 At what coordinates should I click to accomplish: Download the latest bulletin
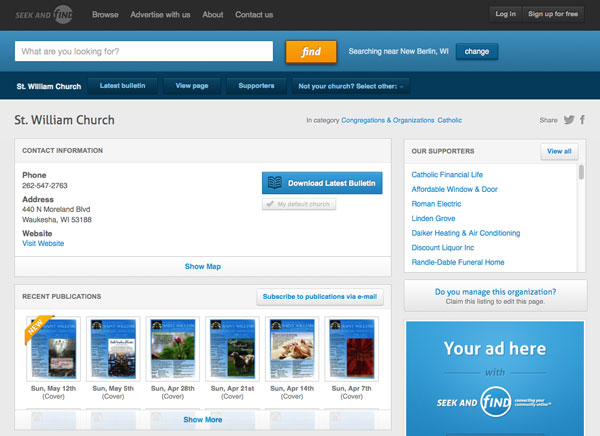coord(322,183)
